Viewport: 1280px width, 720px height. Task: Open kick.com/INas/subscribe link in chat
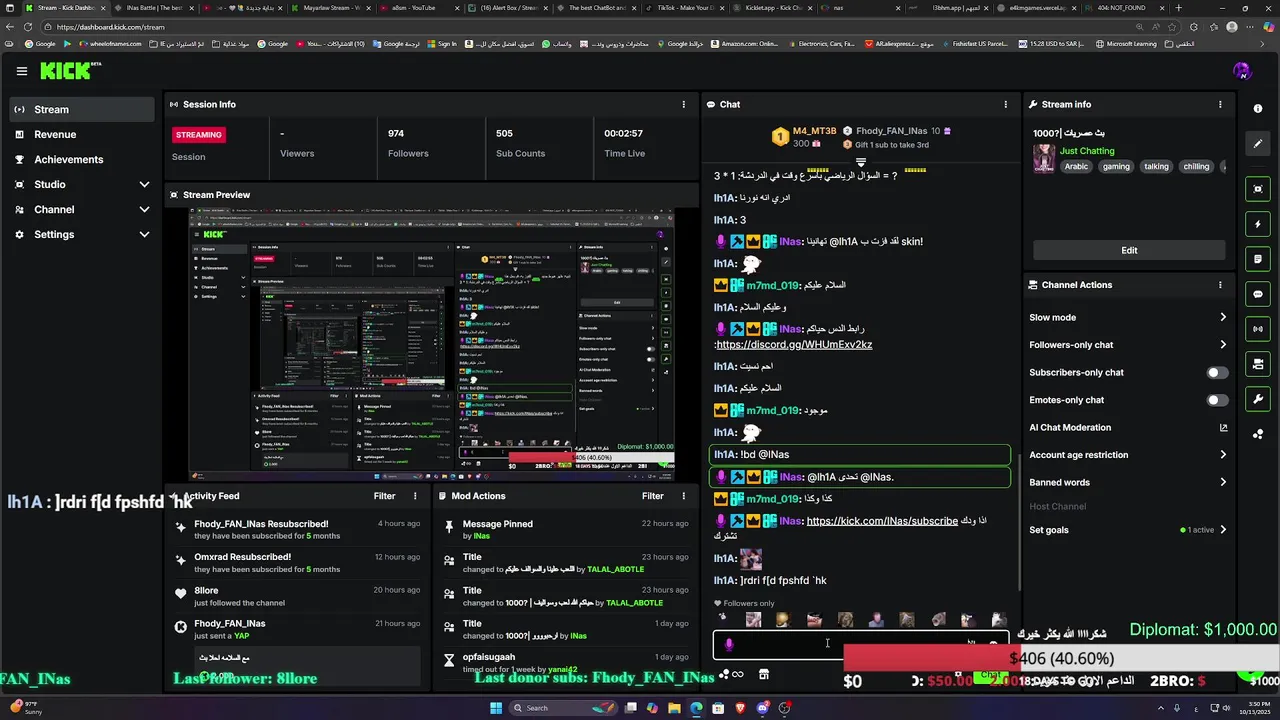coord(882,521)
